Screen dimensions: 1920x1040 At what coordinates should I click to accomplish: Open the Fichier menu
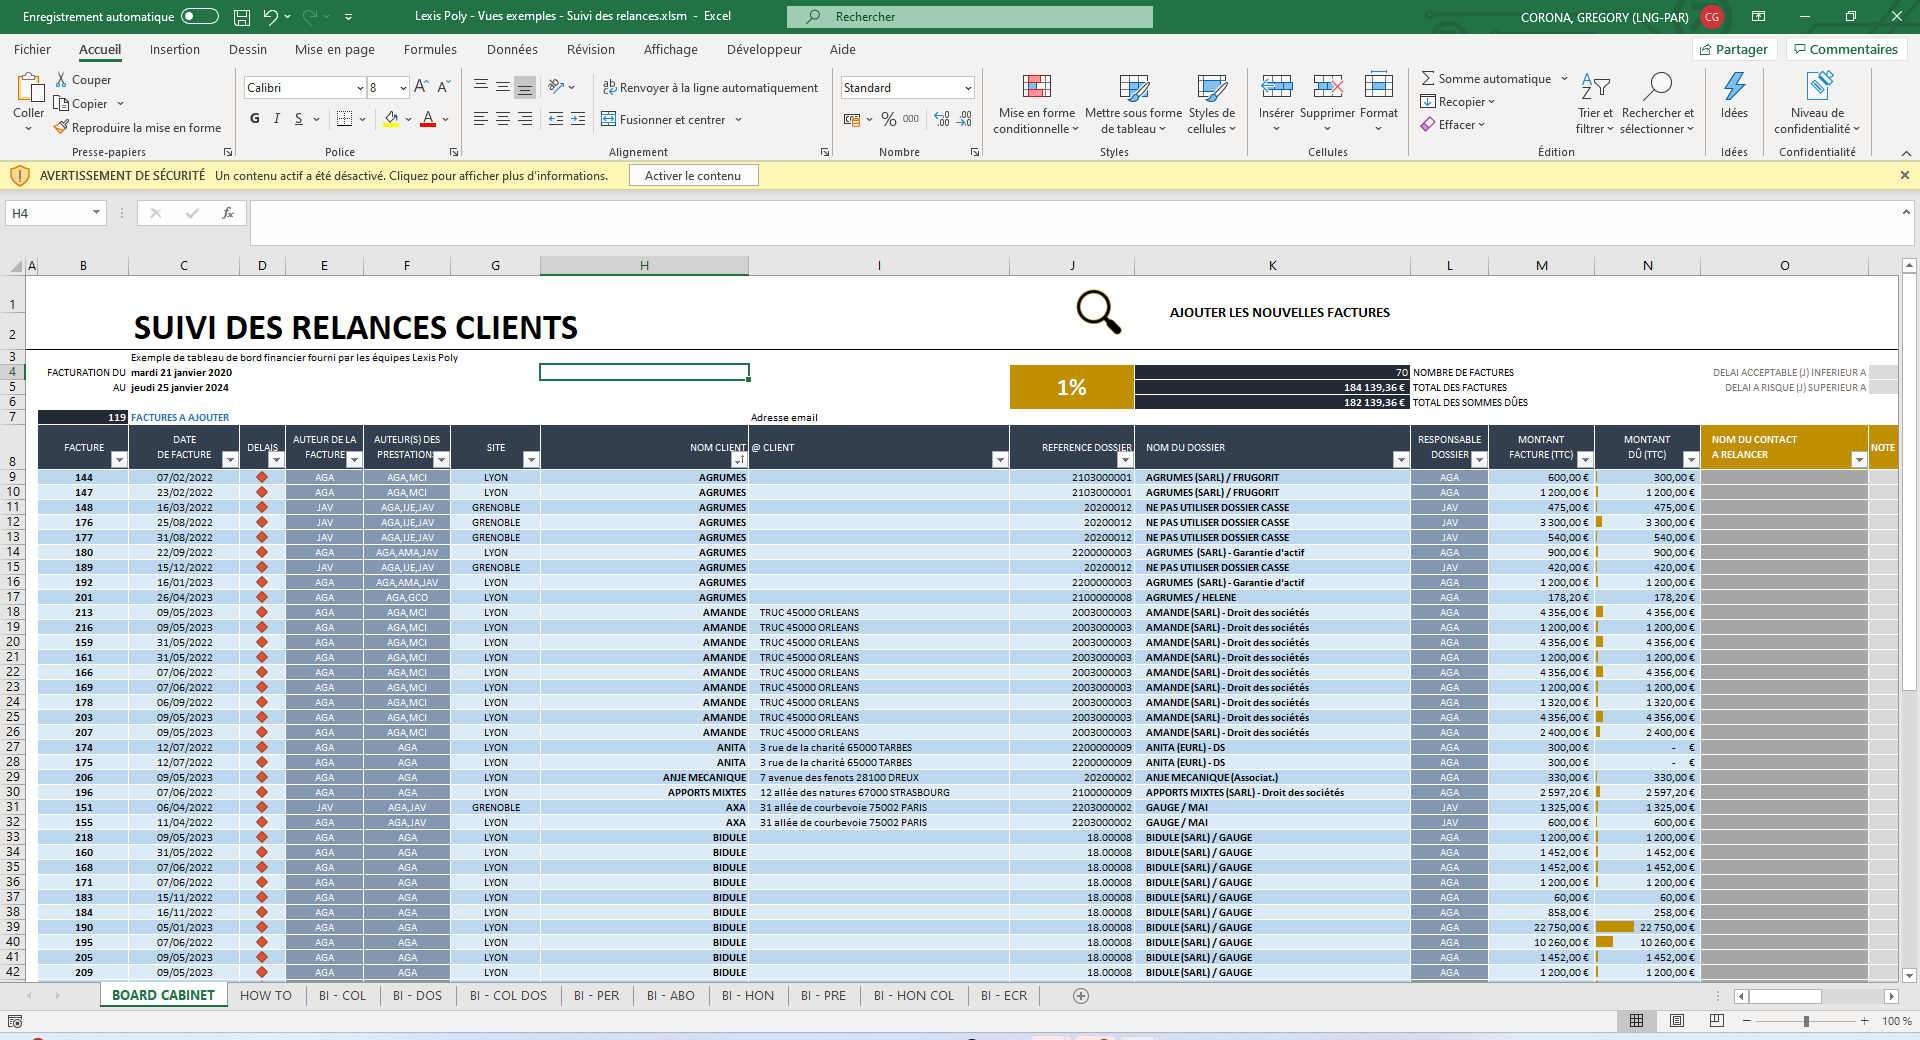32,49
